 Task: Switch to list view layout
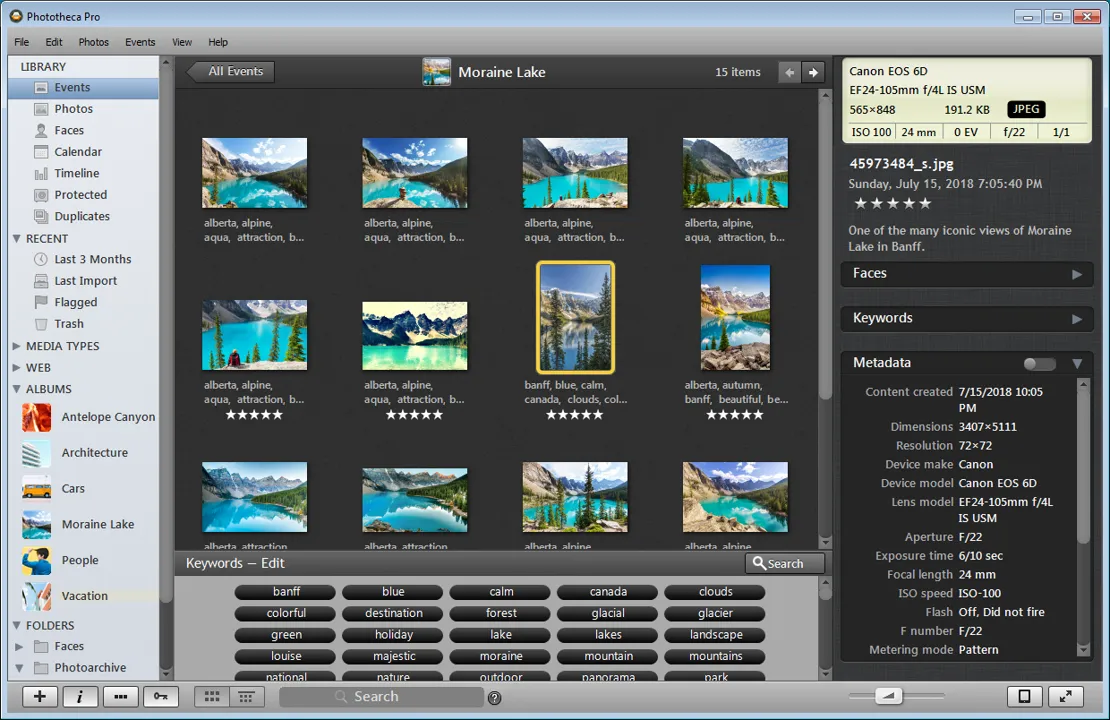[x=246, y=697]
